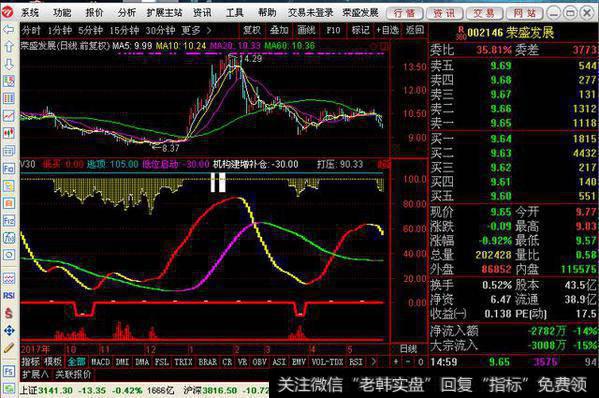Image resolution: width=599 pixels, height=398 pixels.
Task: Open the pie chart icon in left sidebar
Action: click(8, 81)
